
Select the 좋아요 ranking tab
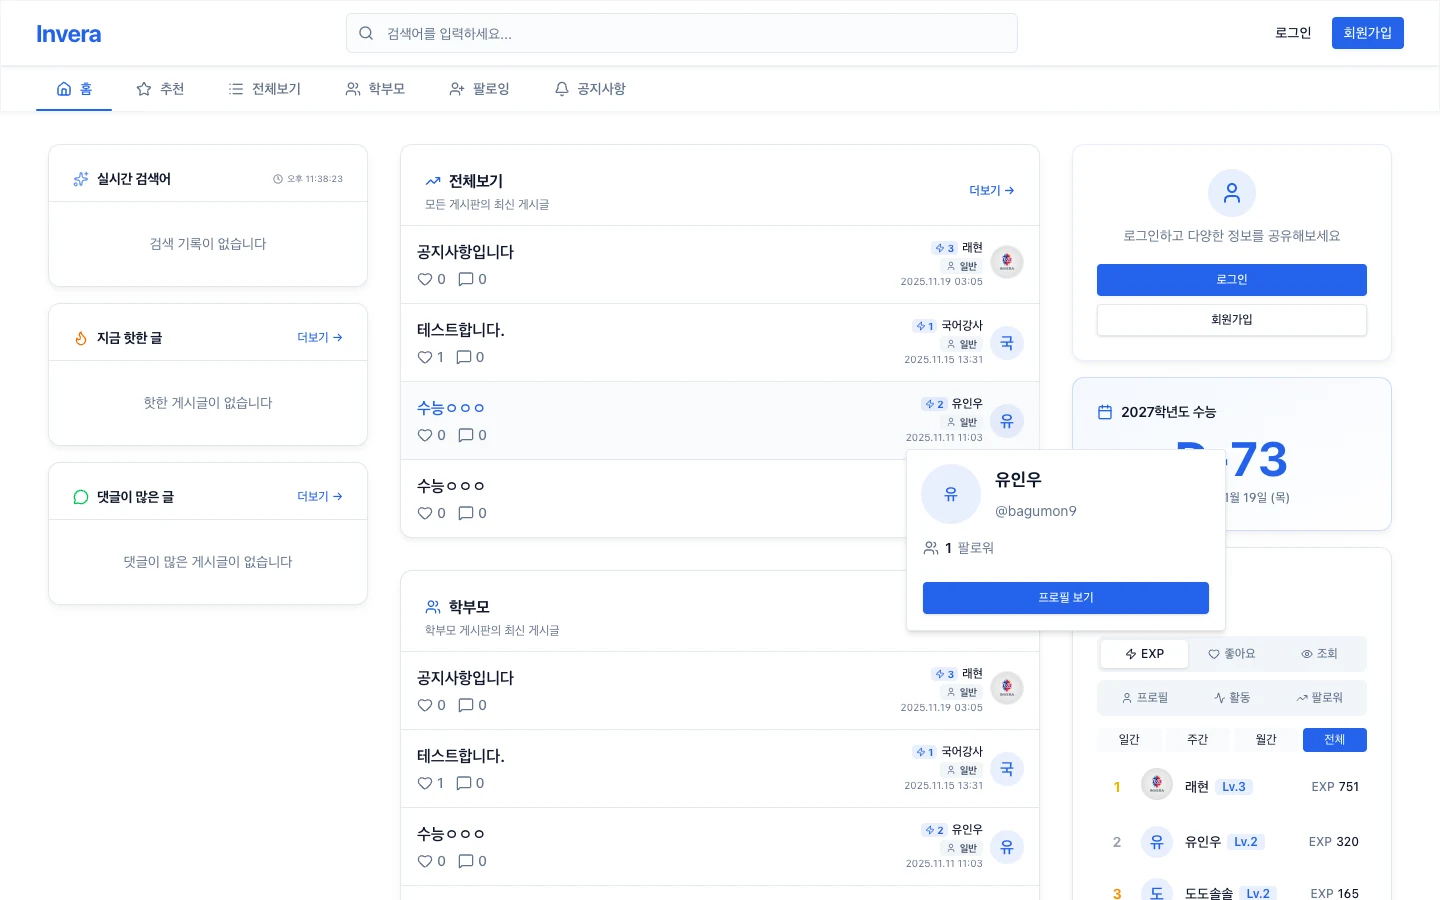click(1231, 654)
